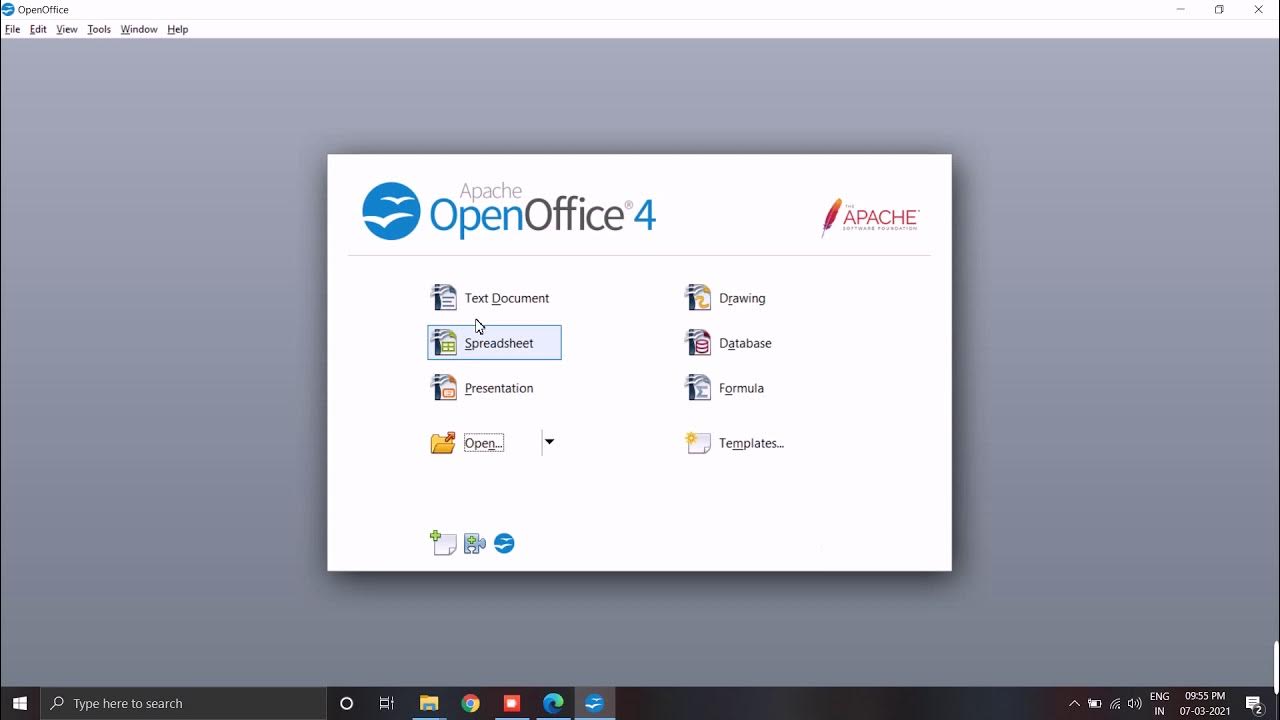
Task: Click the new-page-with-plus icon below Open
Action: [x=443, y=543]
